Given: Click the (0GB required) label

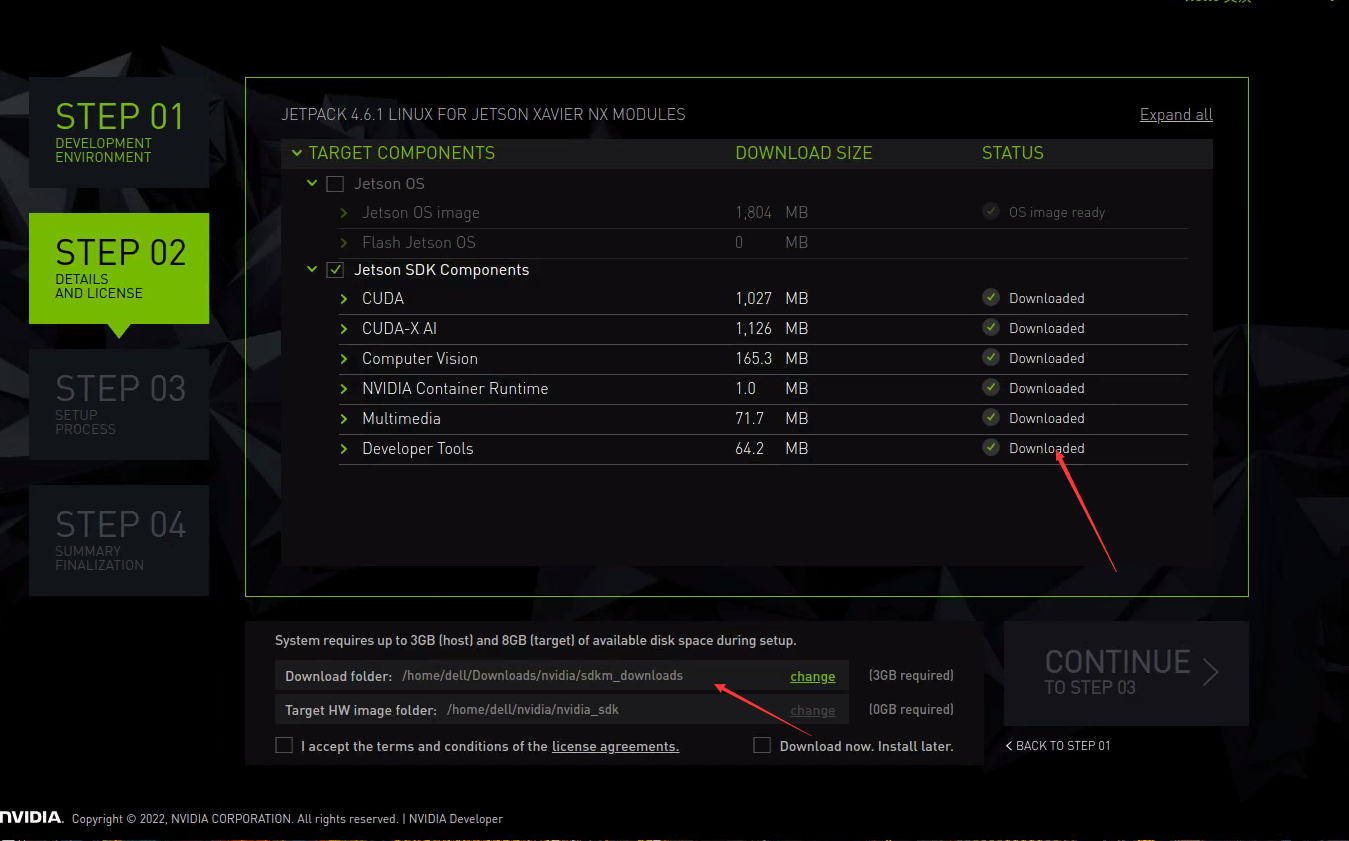Looking at the screenshot, I should (911, 710).
